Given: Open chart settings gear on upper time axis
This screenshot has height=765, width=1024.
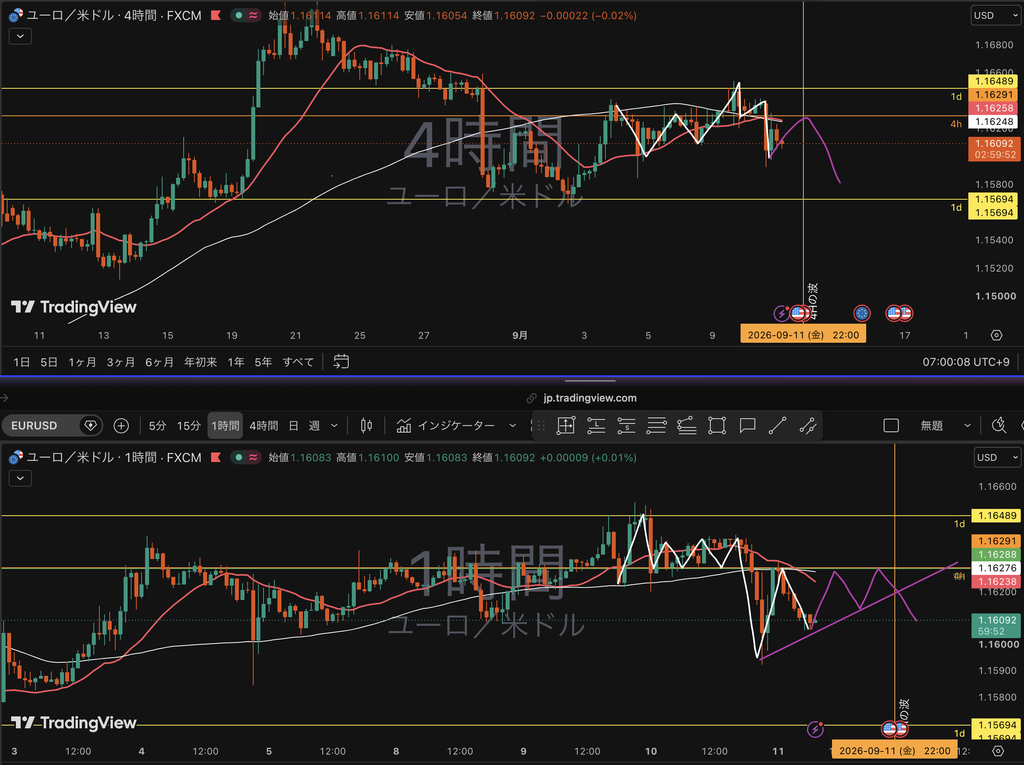Looking at the screenshot, I should [996, 335].
